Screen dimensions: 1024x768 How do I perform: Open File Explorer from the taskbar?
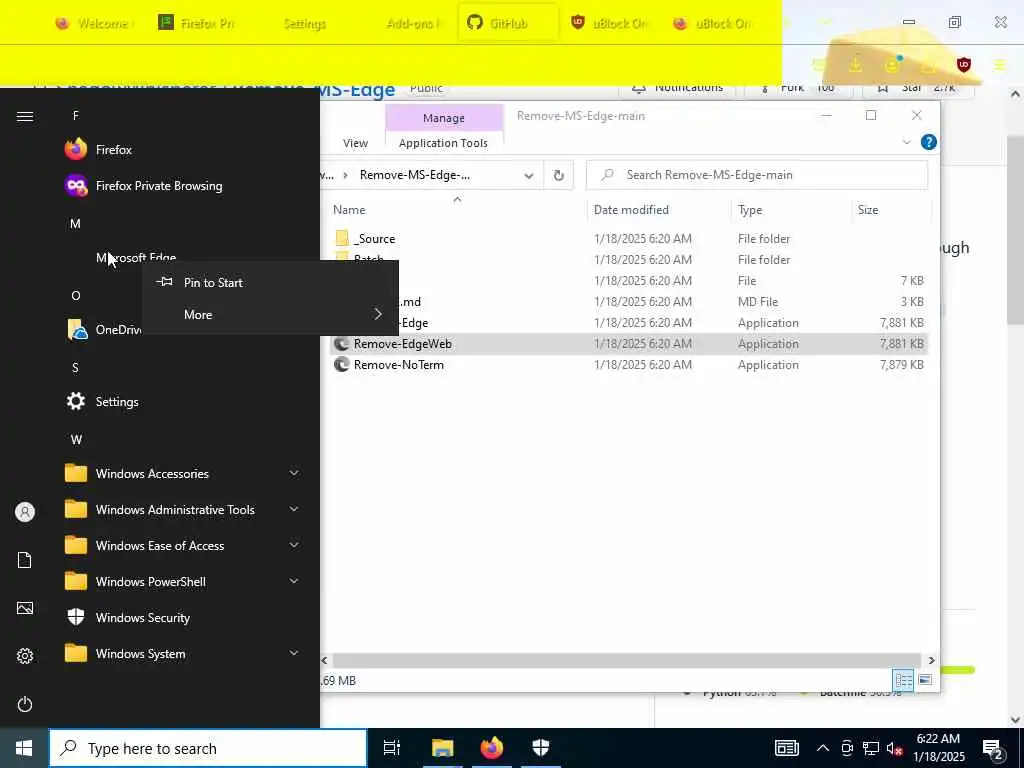tap(442, 748)
